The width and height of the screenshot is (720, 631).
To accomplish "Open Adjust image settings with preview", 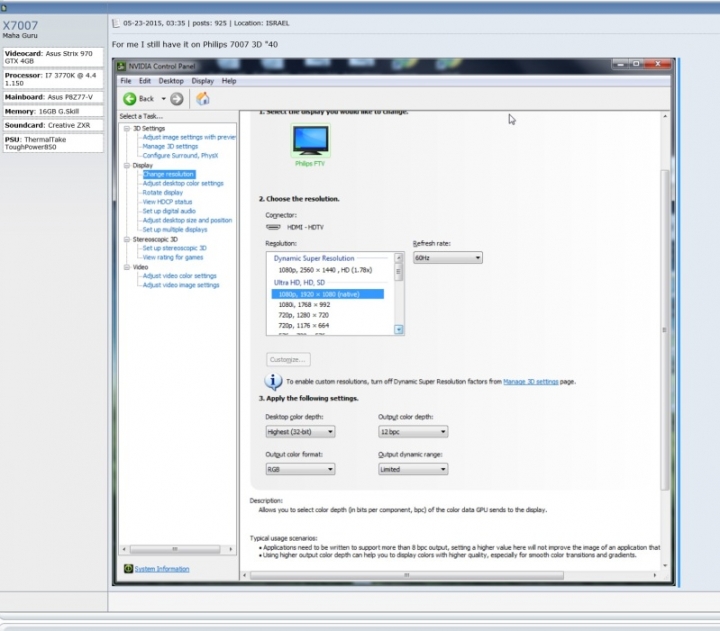I will click(x=189, y=137).
